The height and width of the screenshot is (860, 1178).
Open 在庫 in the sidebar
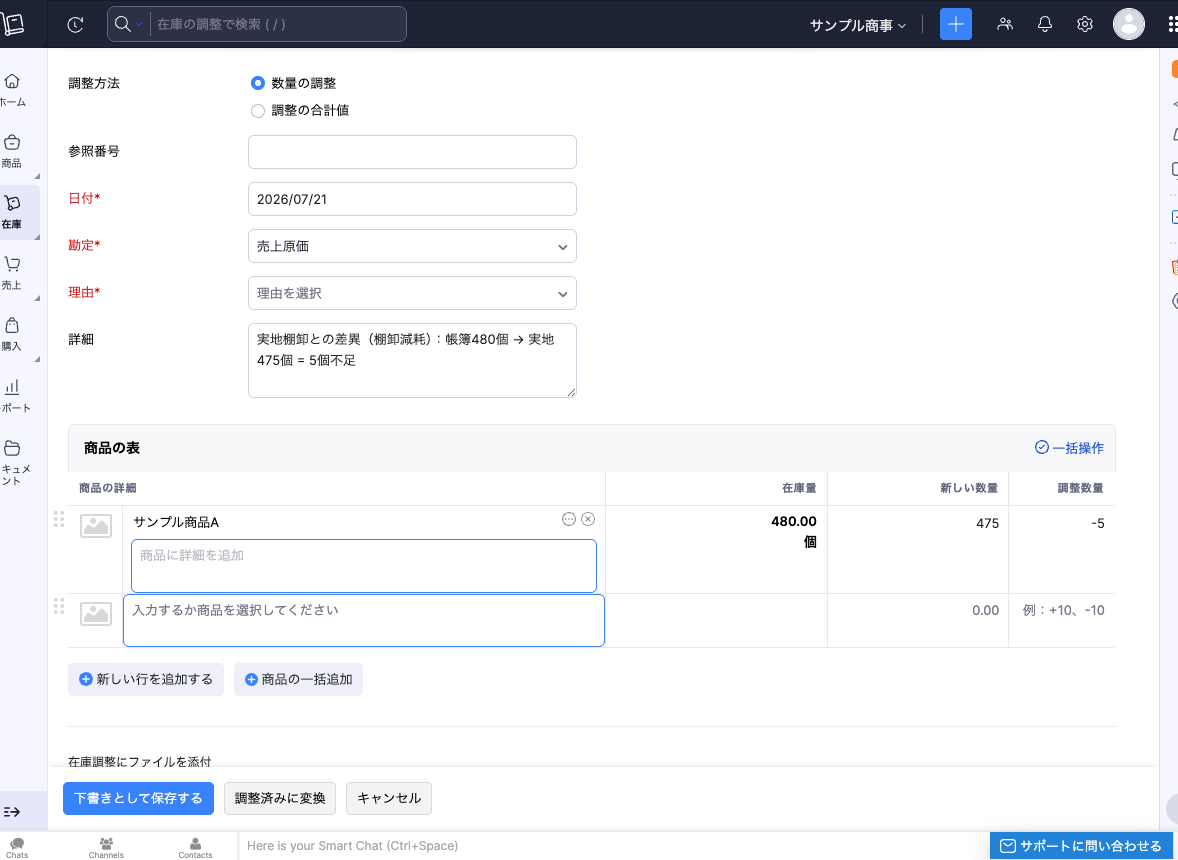point(12,213)
